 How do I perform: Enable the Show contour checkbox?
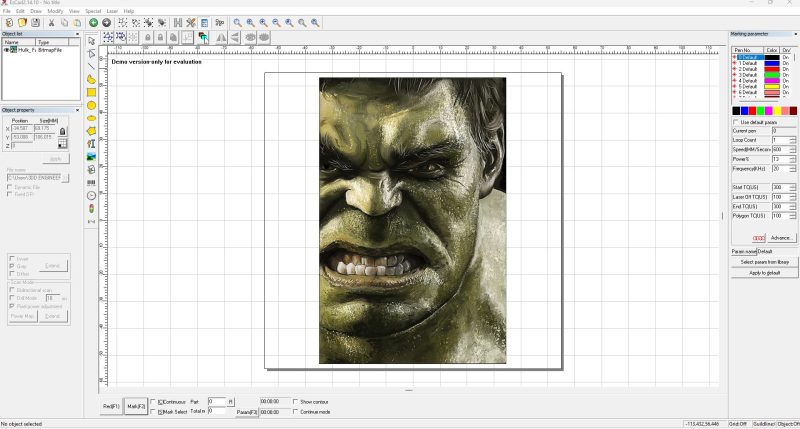coord(295,402)
